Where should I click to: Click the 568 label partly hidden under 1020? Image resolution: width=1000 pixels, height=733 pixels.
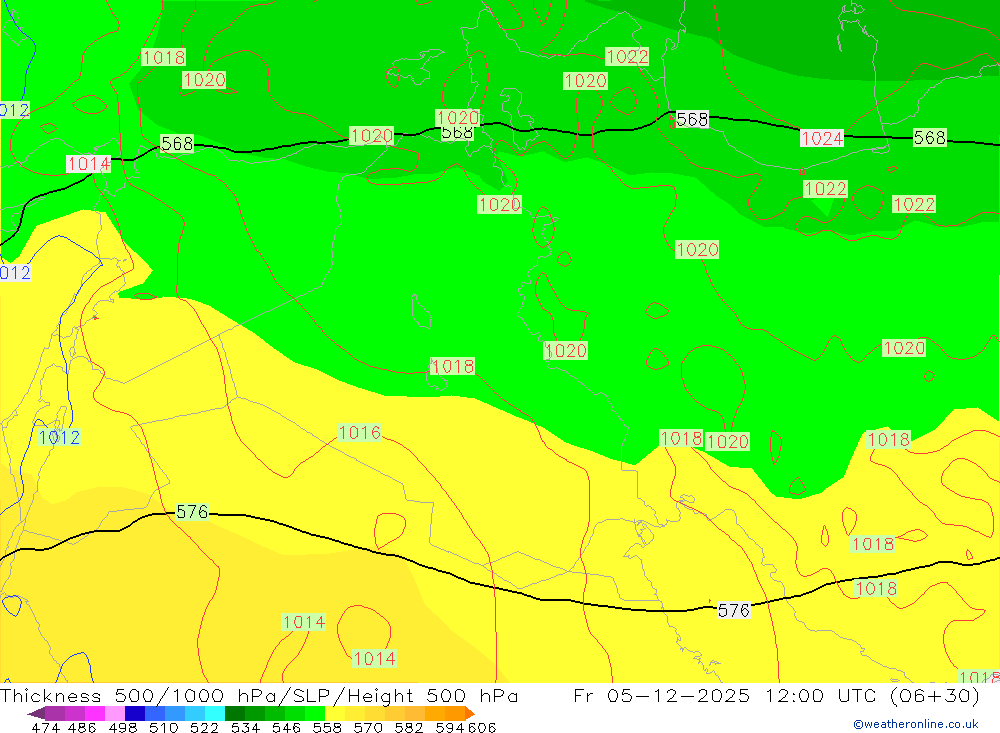click(457, 133)
